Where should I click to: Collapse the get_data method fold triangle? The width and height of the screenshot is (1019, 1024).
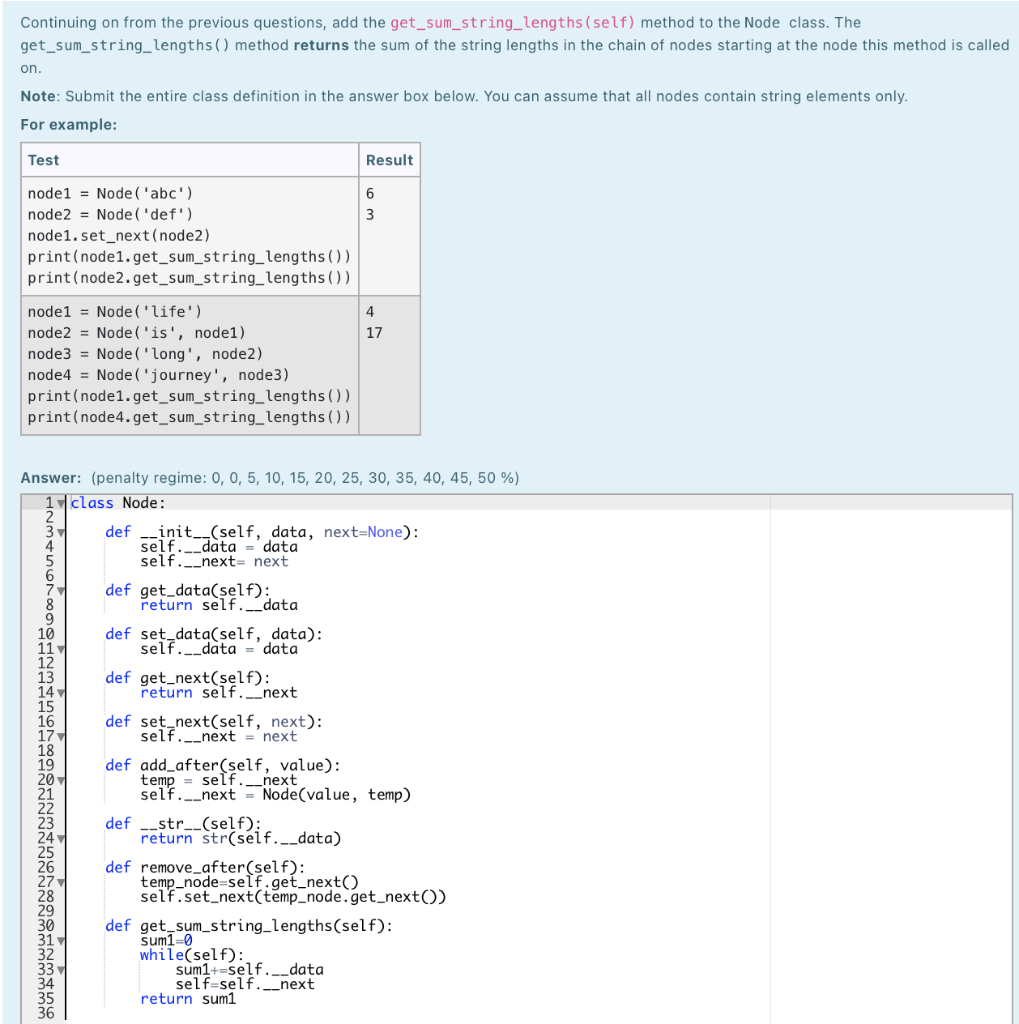click(62, 592)
